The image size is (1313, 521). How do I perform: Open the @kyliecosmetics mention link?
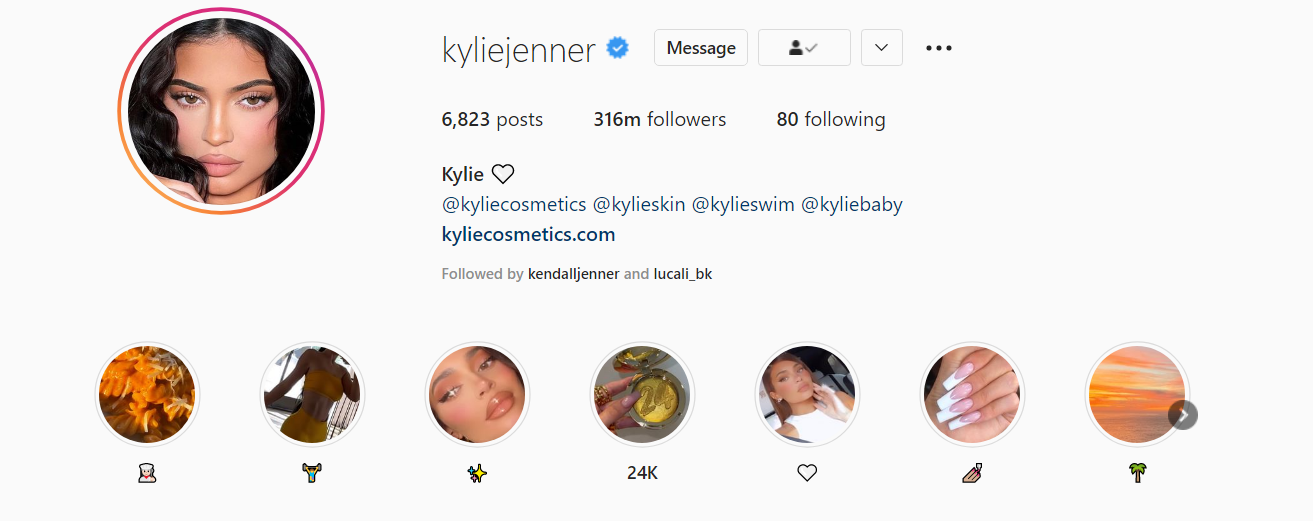click(x=514, y=205)
